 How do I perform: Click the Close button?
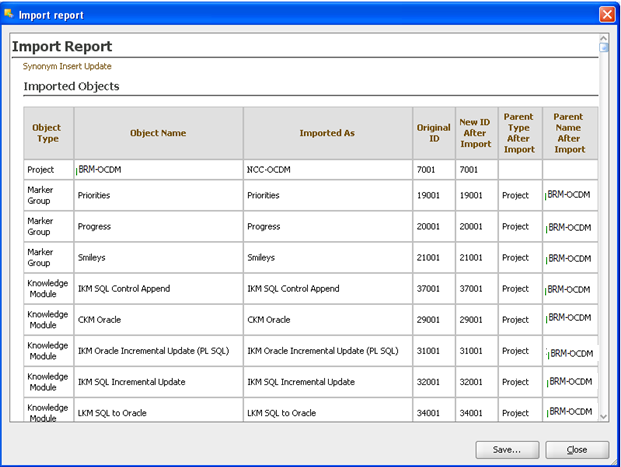tap(577, 450)
